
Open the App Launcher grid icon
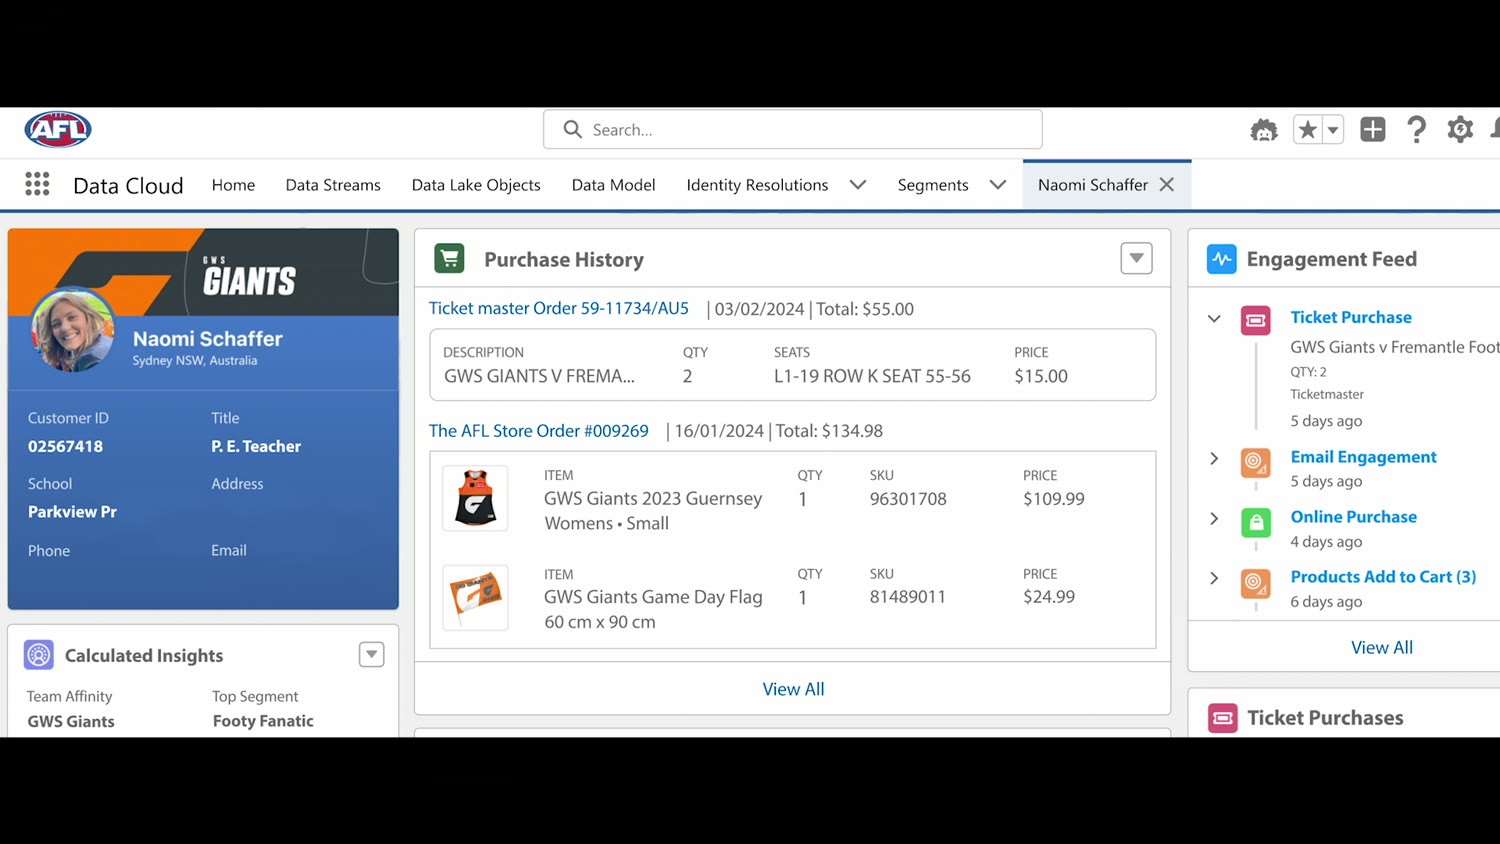click(x=37, y=184)
